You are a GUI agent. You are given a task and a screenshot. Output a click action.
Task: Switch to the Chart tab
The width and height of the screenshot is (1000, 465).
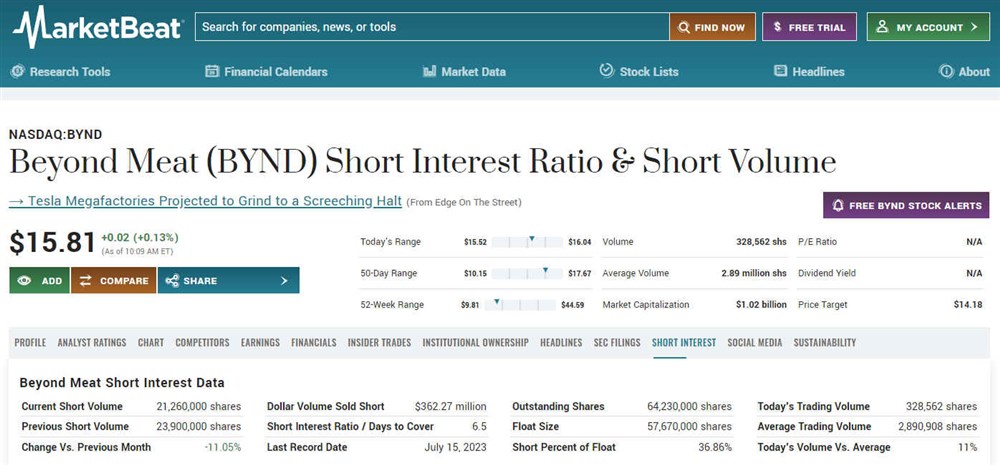click(151, 343)
